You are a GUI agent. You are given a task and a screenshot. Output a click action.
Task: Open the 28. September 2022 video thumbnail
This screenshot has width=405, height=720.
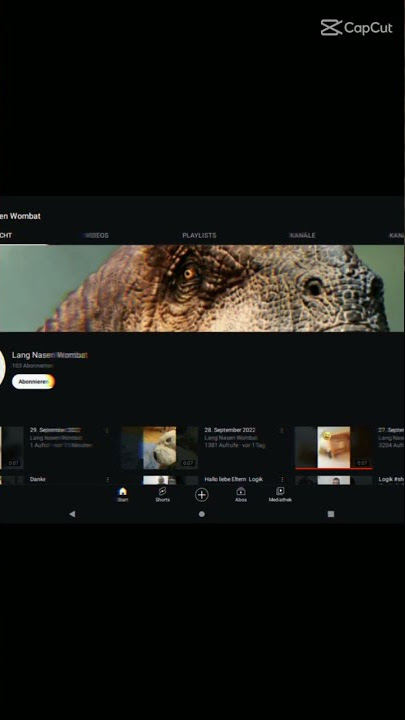click(159, 448)
